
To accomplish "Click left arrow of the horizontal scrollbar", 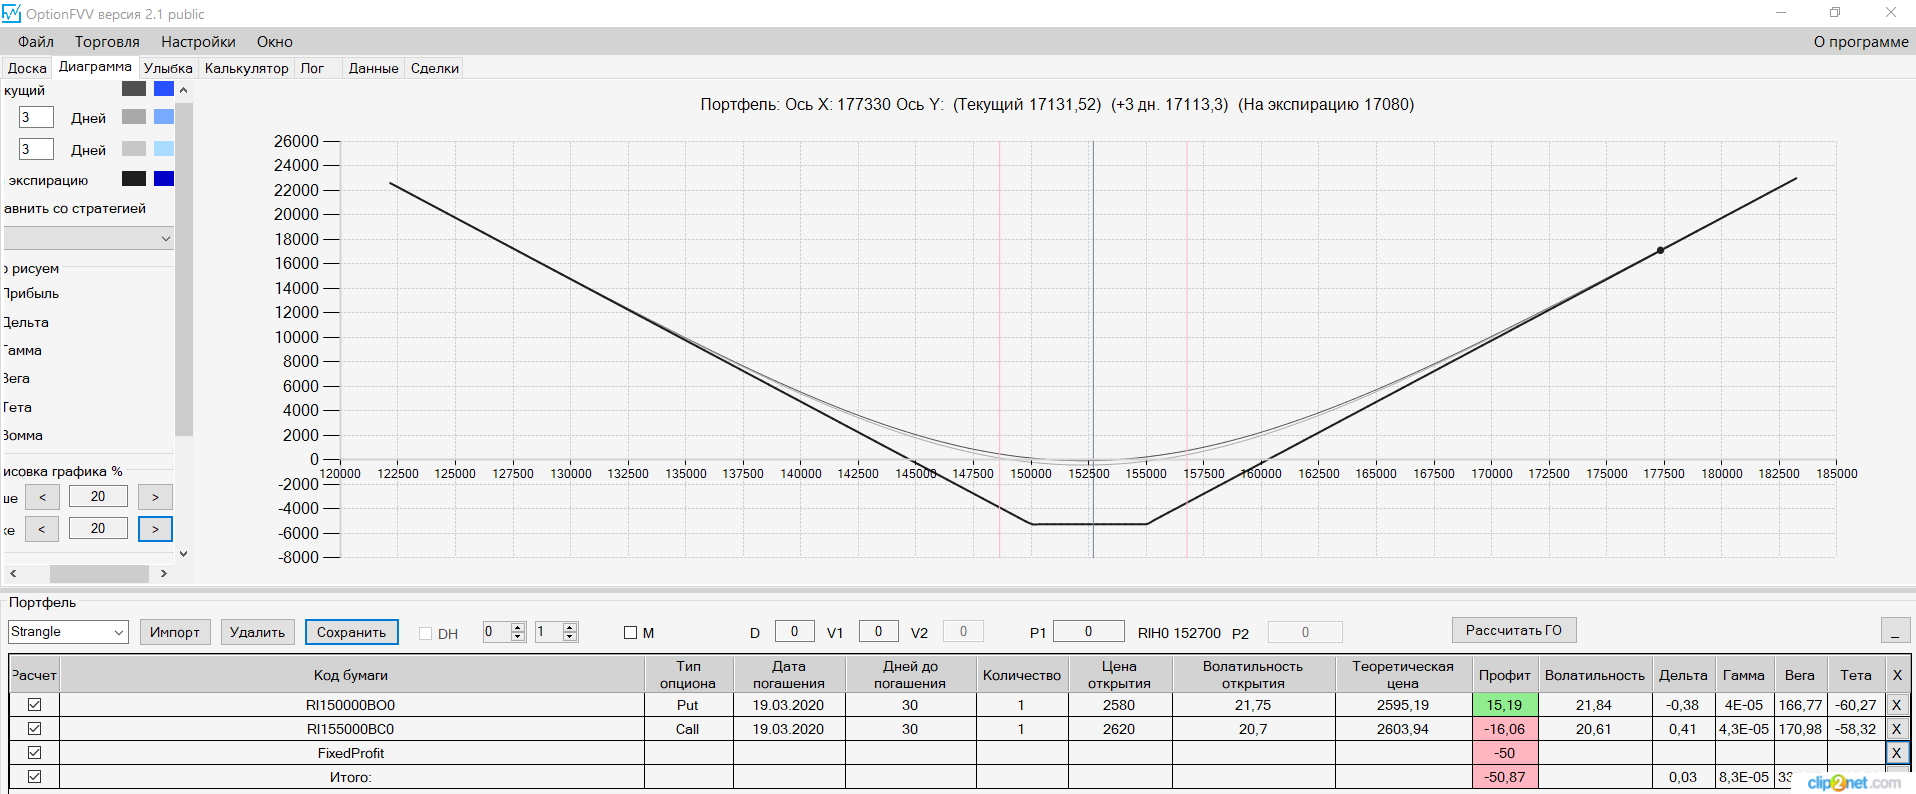I will point(13,574).
